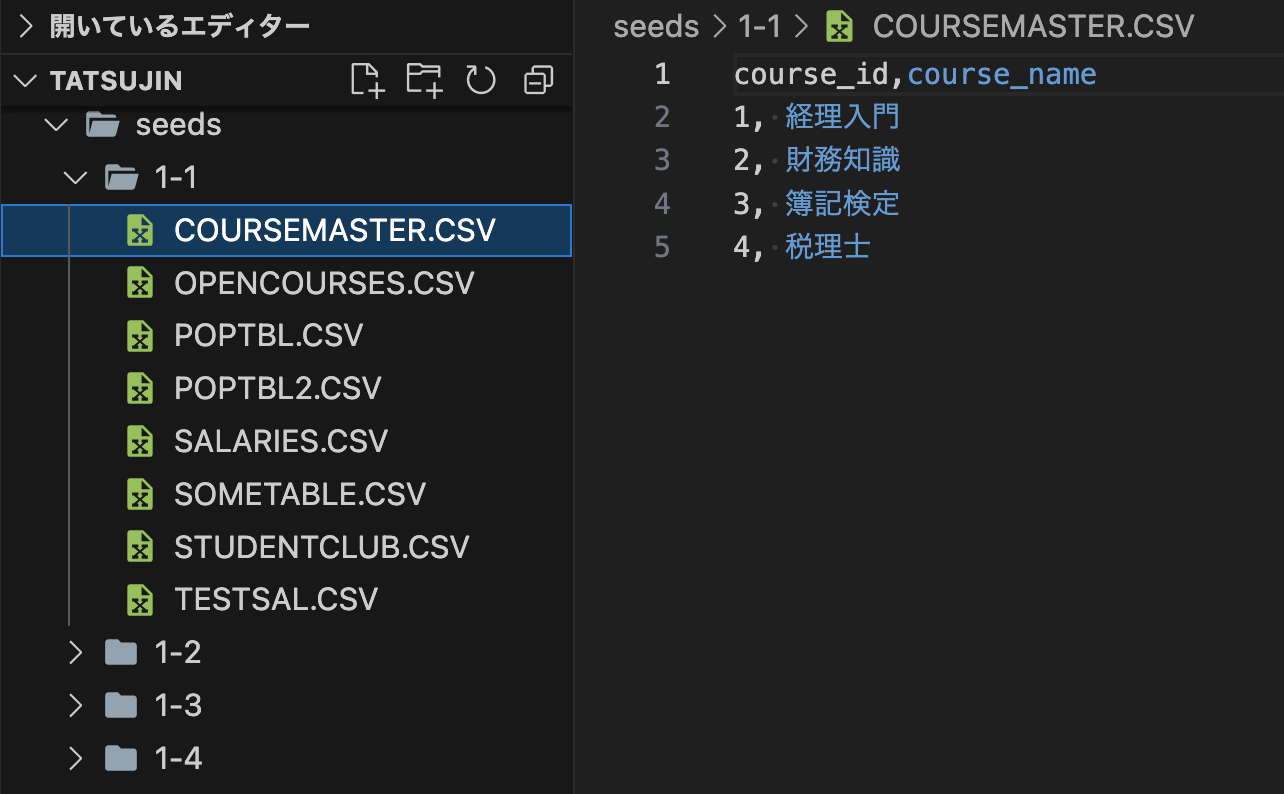The image size is (1284, 794).
Task: Open POPTBL.CSV from the file tree
Action: [266, 335]
